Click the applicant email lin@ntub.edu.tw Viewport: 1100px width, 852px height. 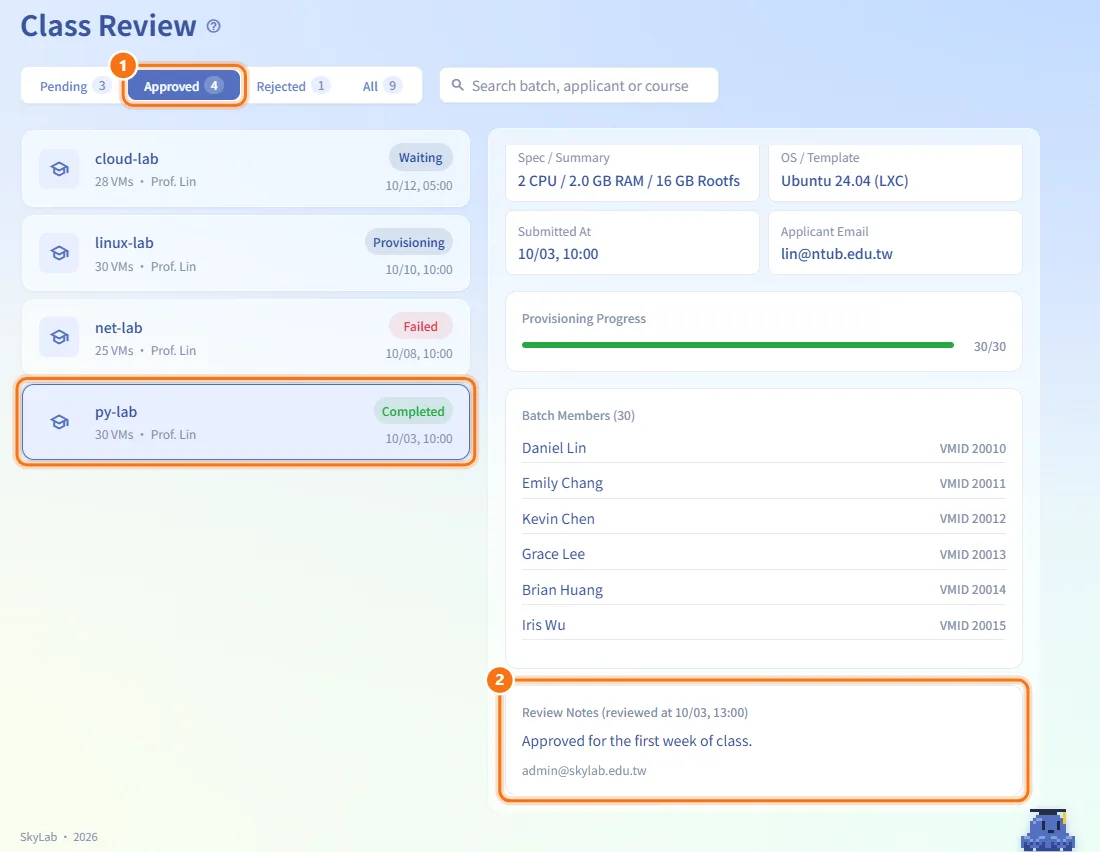(x=837, y=254)
